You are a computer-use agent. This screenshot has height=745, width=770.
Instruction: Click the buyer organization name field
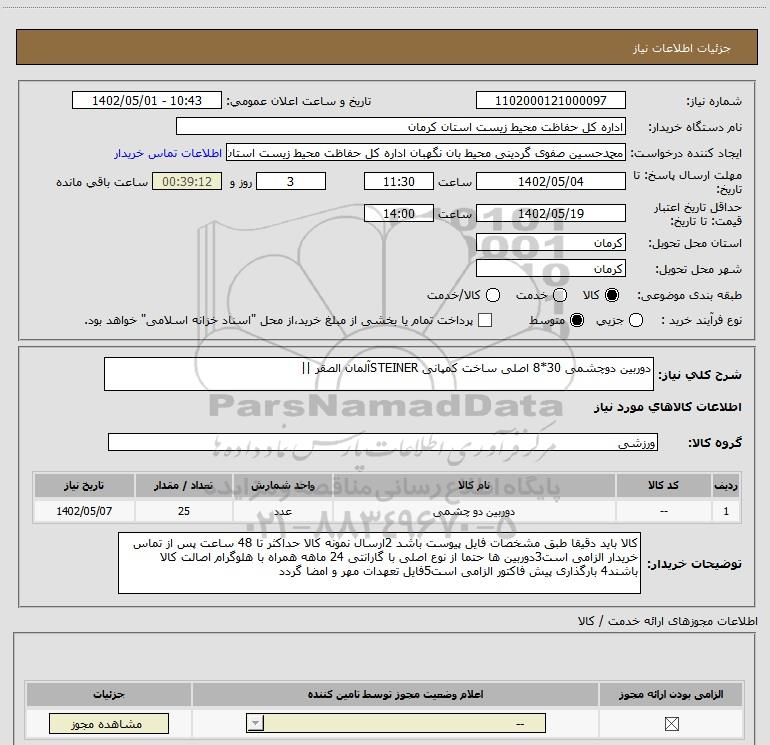coord(401,126)
